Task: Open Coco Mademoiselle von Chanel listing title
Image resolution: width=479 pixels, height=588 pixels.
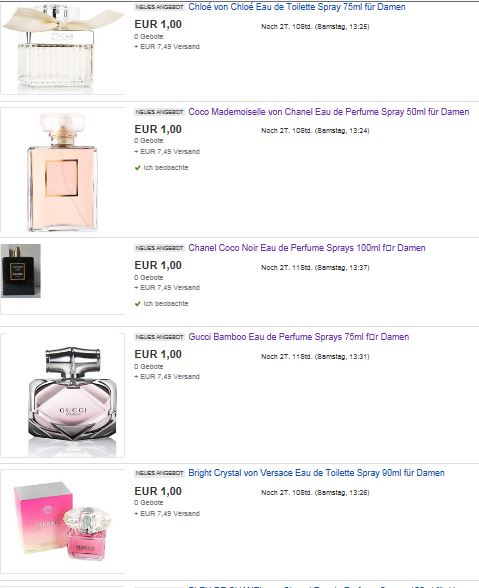Action: (x=329, y=112)
